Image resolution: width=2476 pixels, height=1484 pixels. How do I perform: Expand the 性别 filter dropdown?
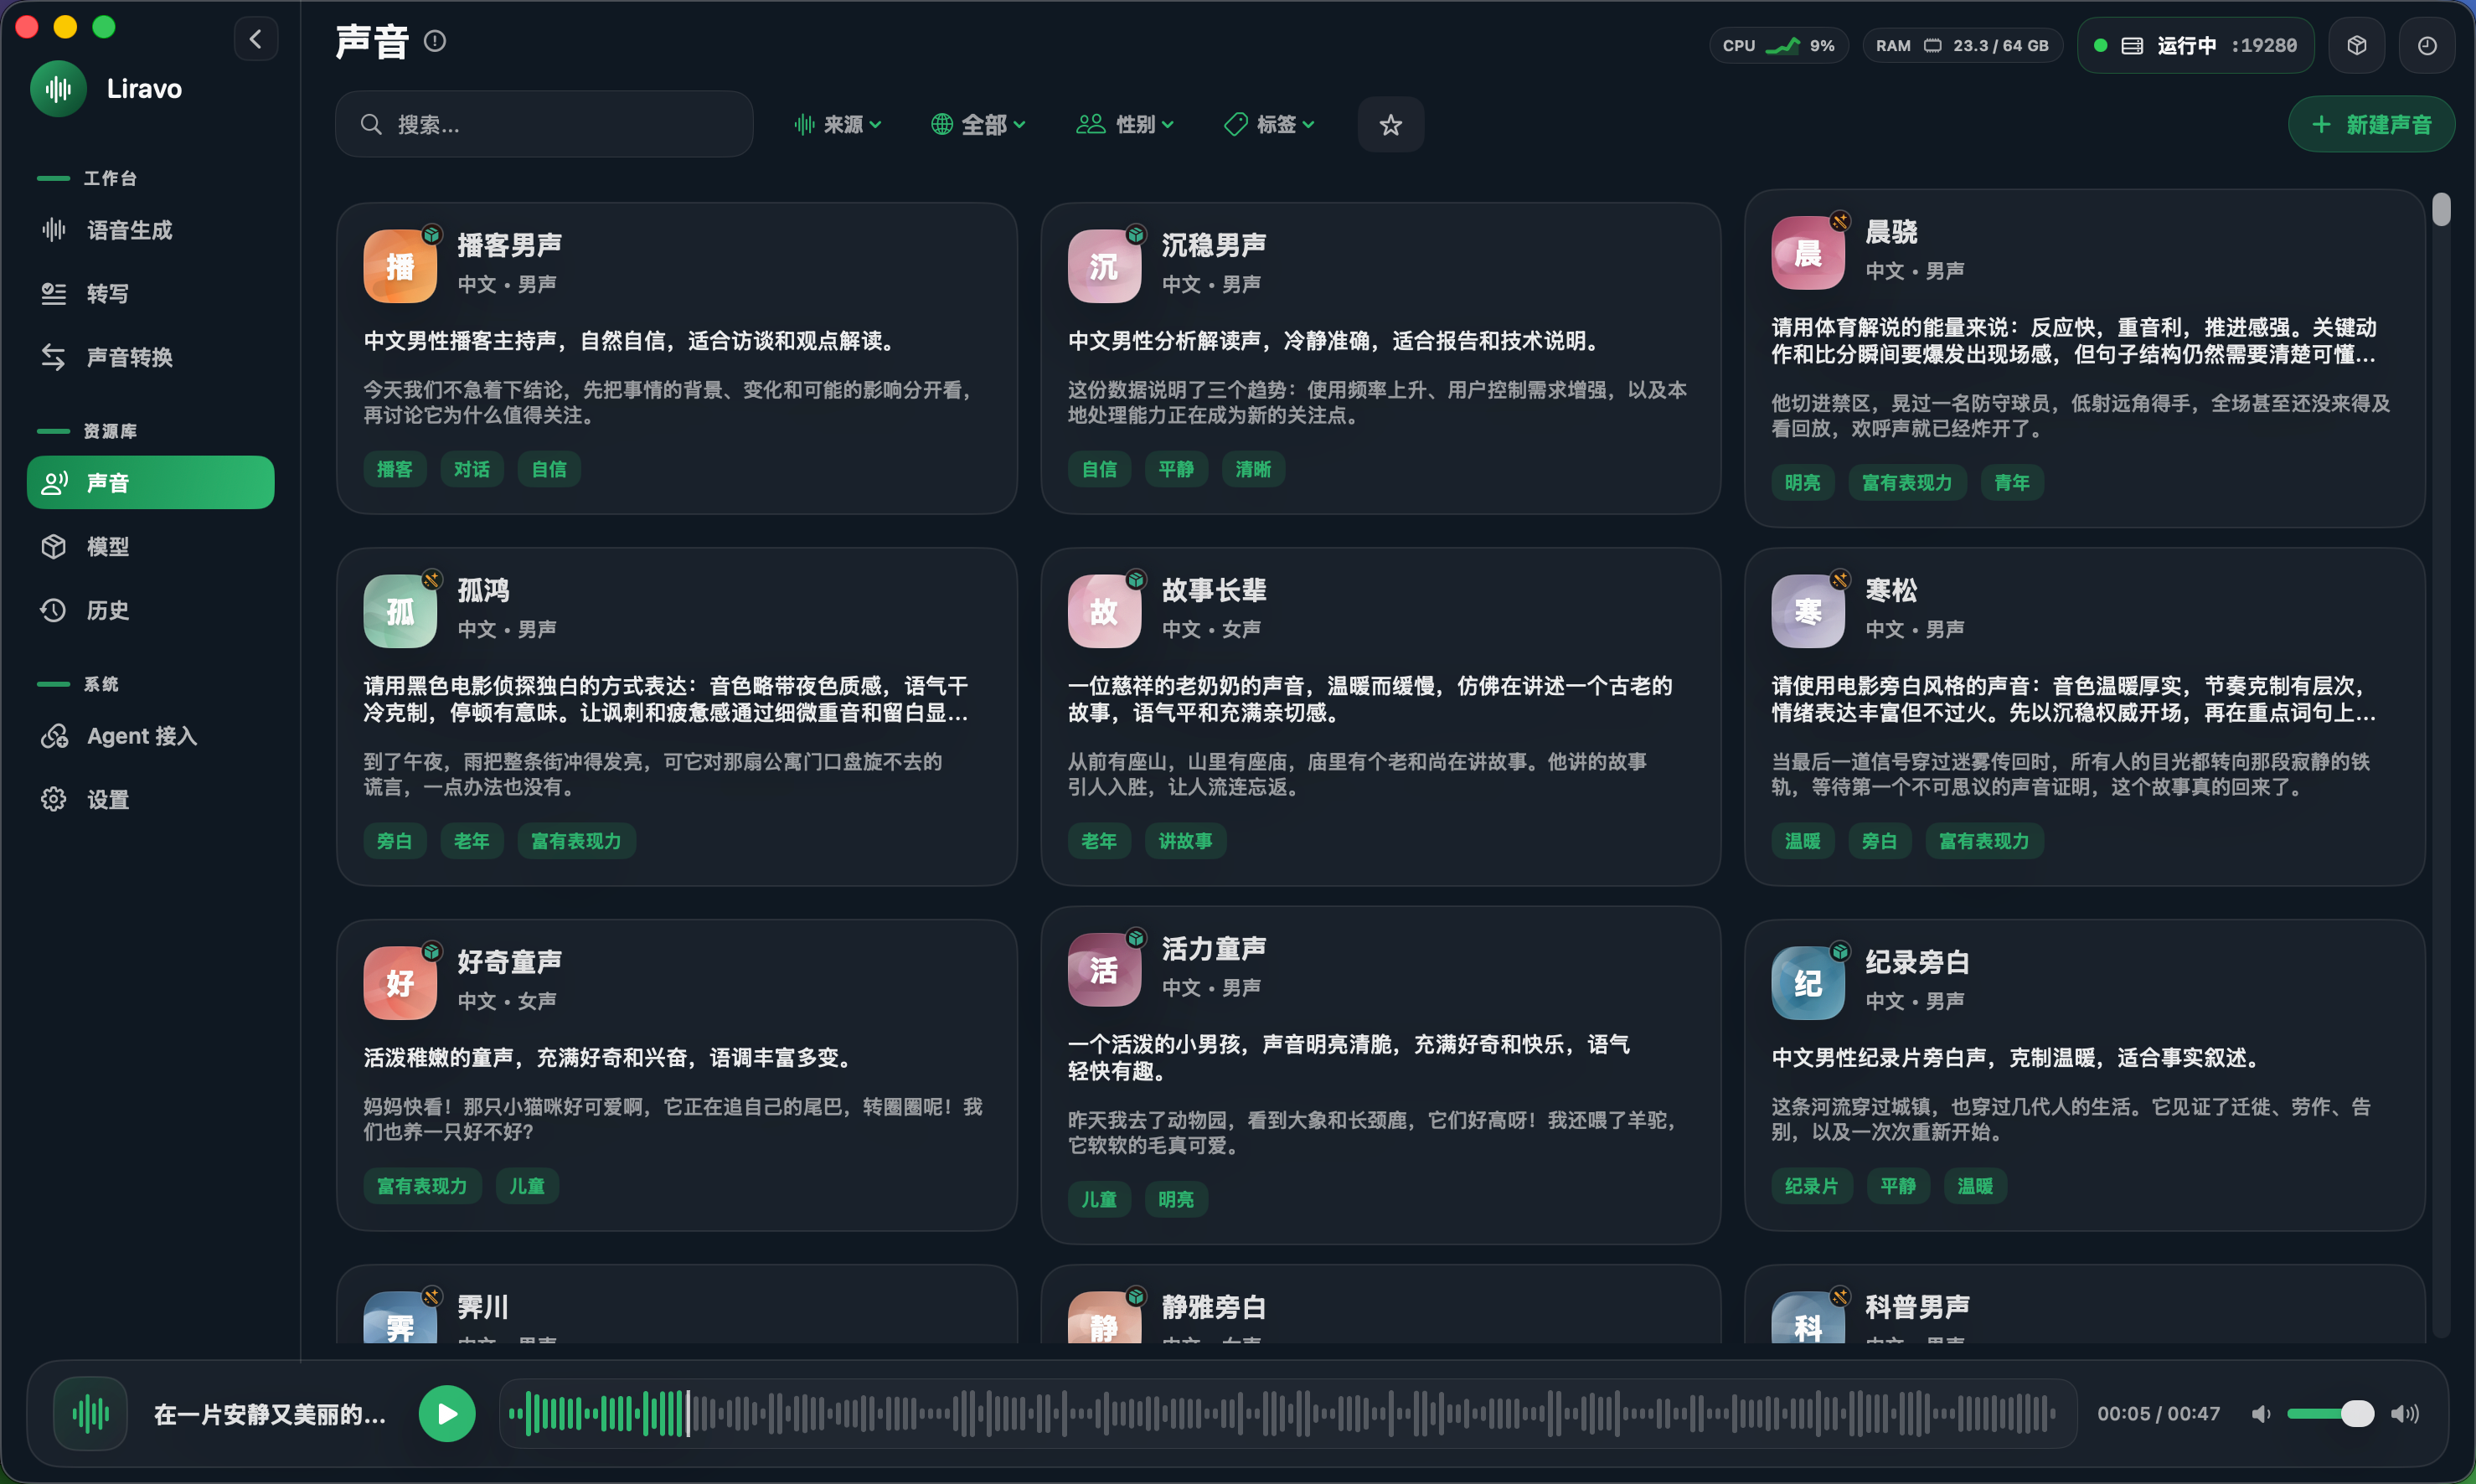1124,124
